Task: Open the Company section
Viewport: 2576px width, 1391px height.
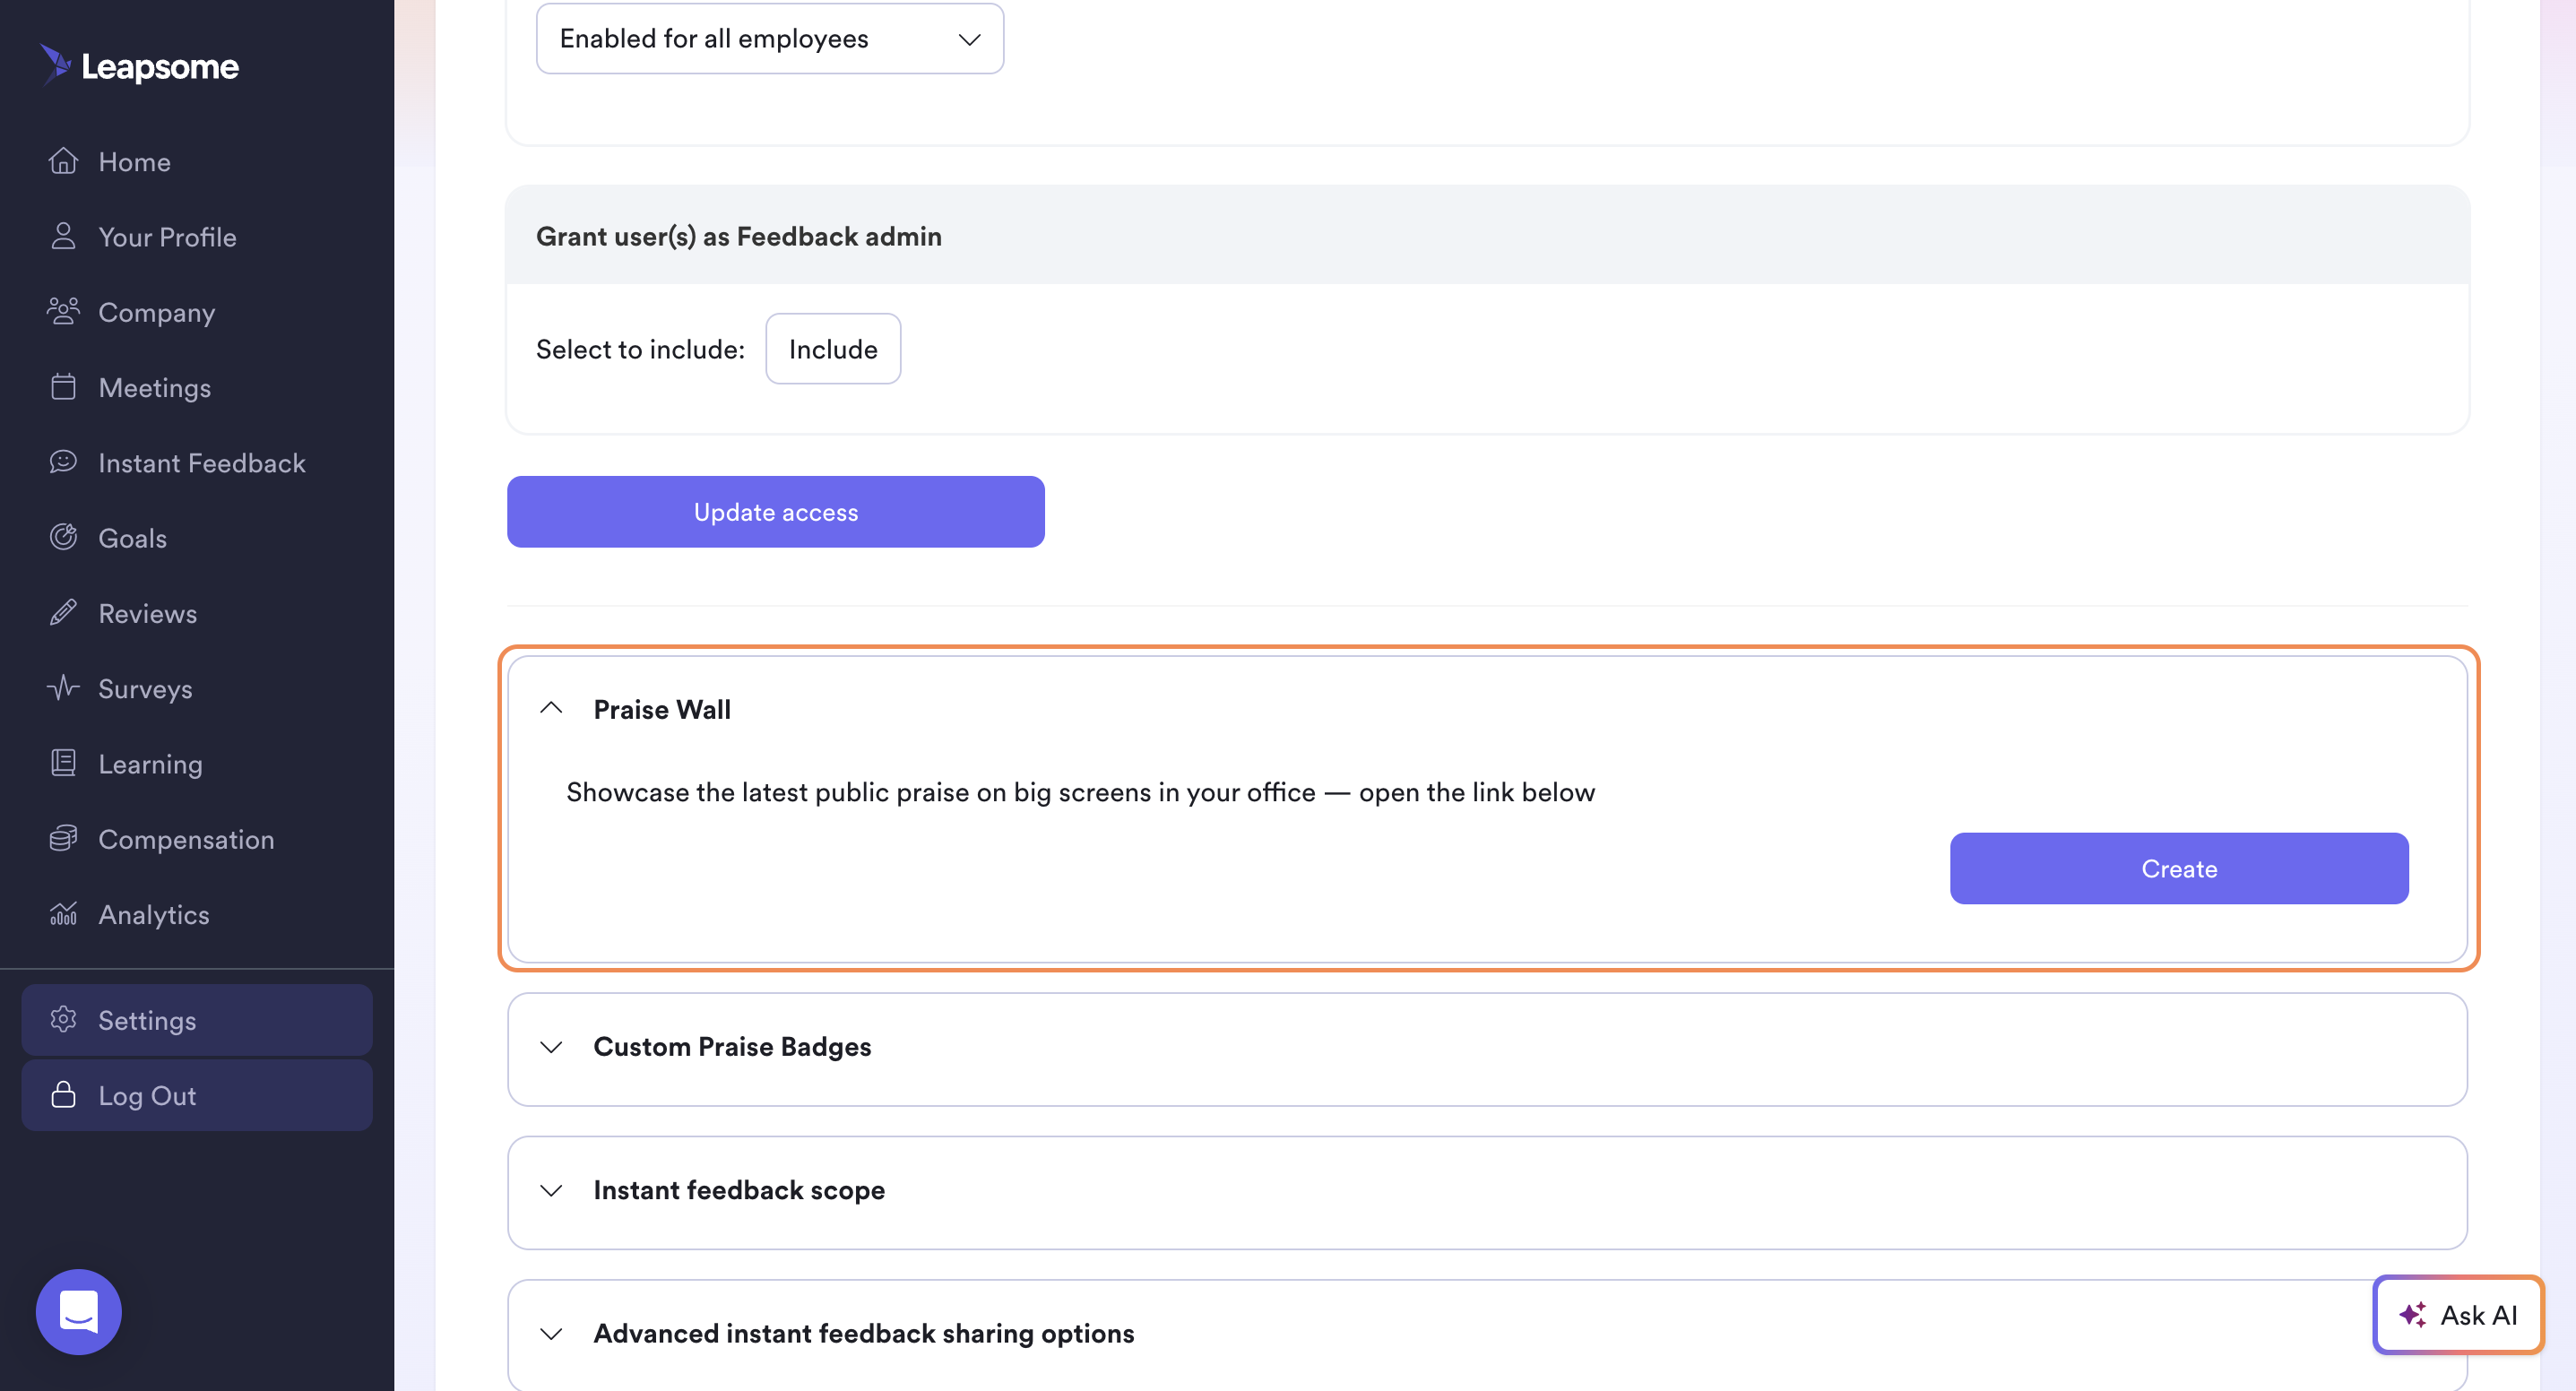Action: click(x=197, y=311)
